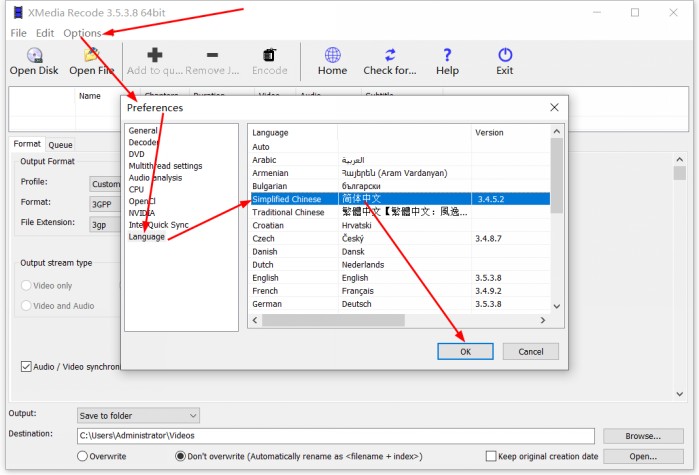Select the Overwrite radio button
The image size is (699, 475).
coord(82,456)
